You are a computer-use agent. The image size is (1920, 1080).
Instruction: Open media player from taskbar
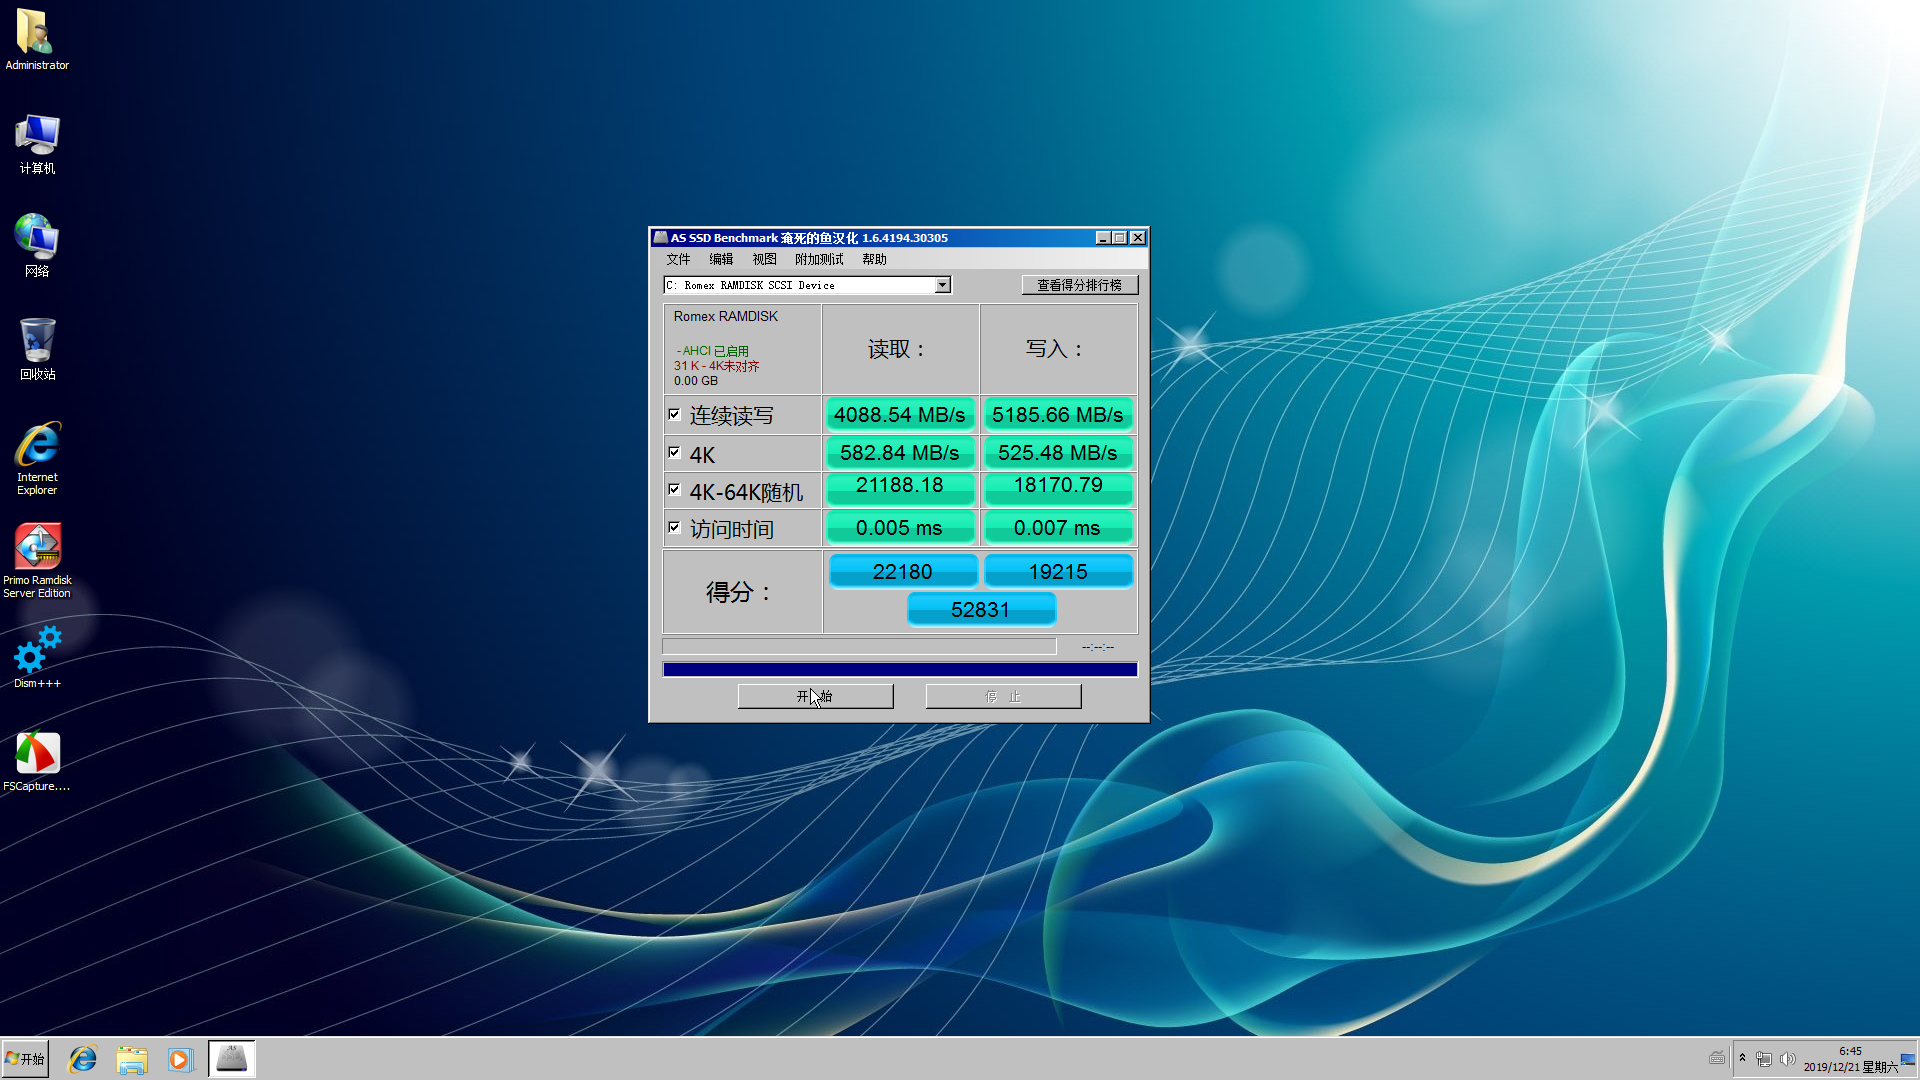(180, 1059)
